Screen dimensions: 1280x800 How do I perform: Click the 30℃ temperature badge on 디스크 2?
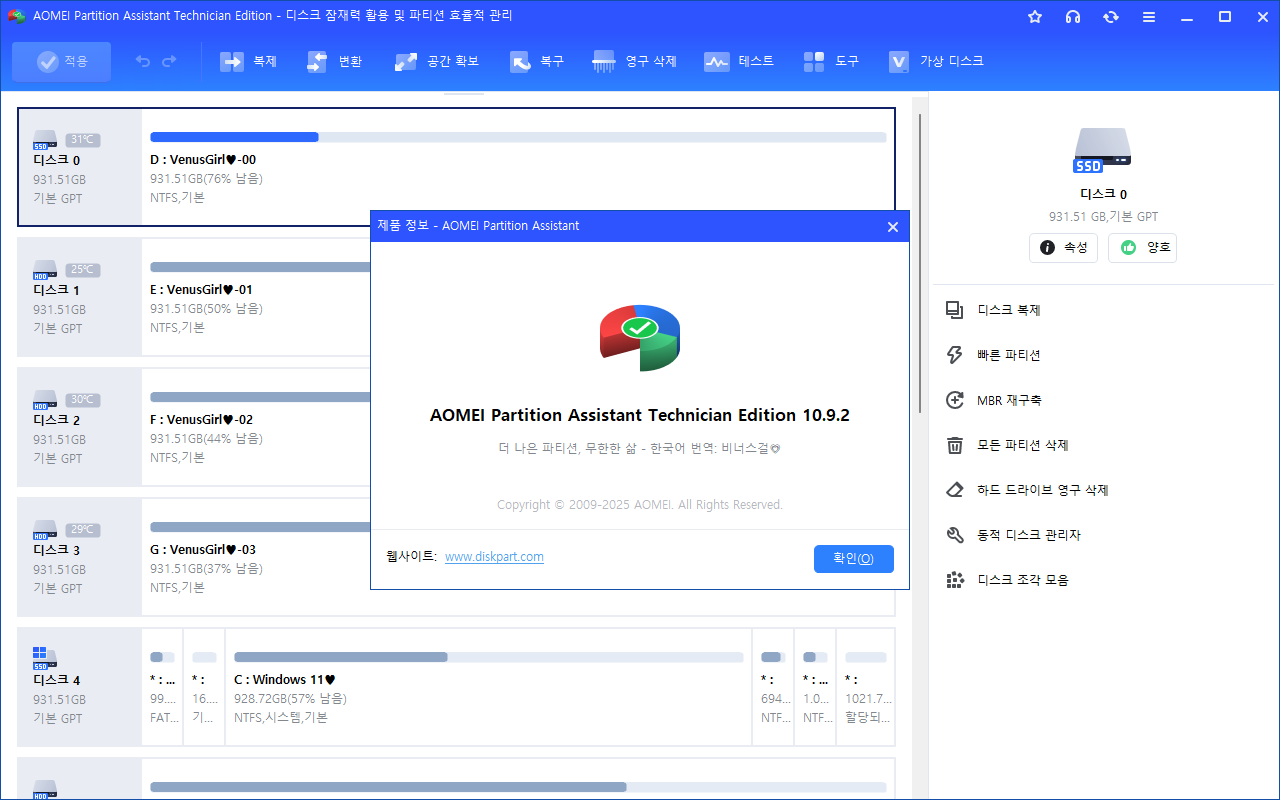(83, 400)
